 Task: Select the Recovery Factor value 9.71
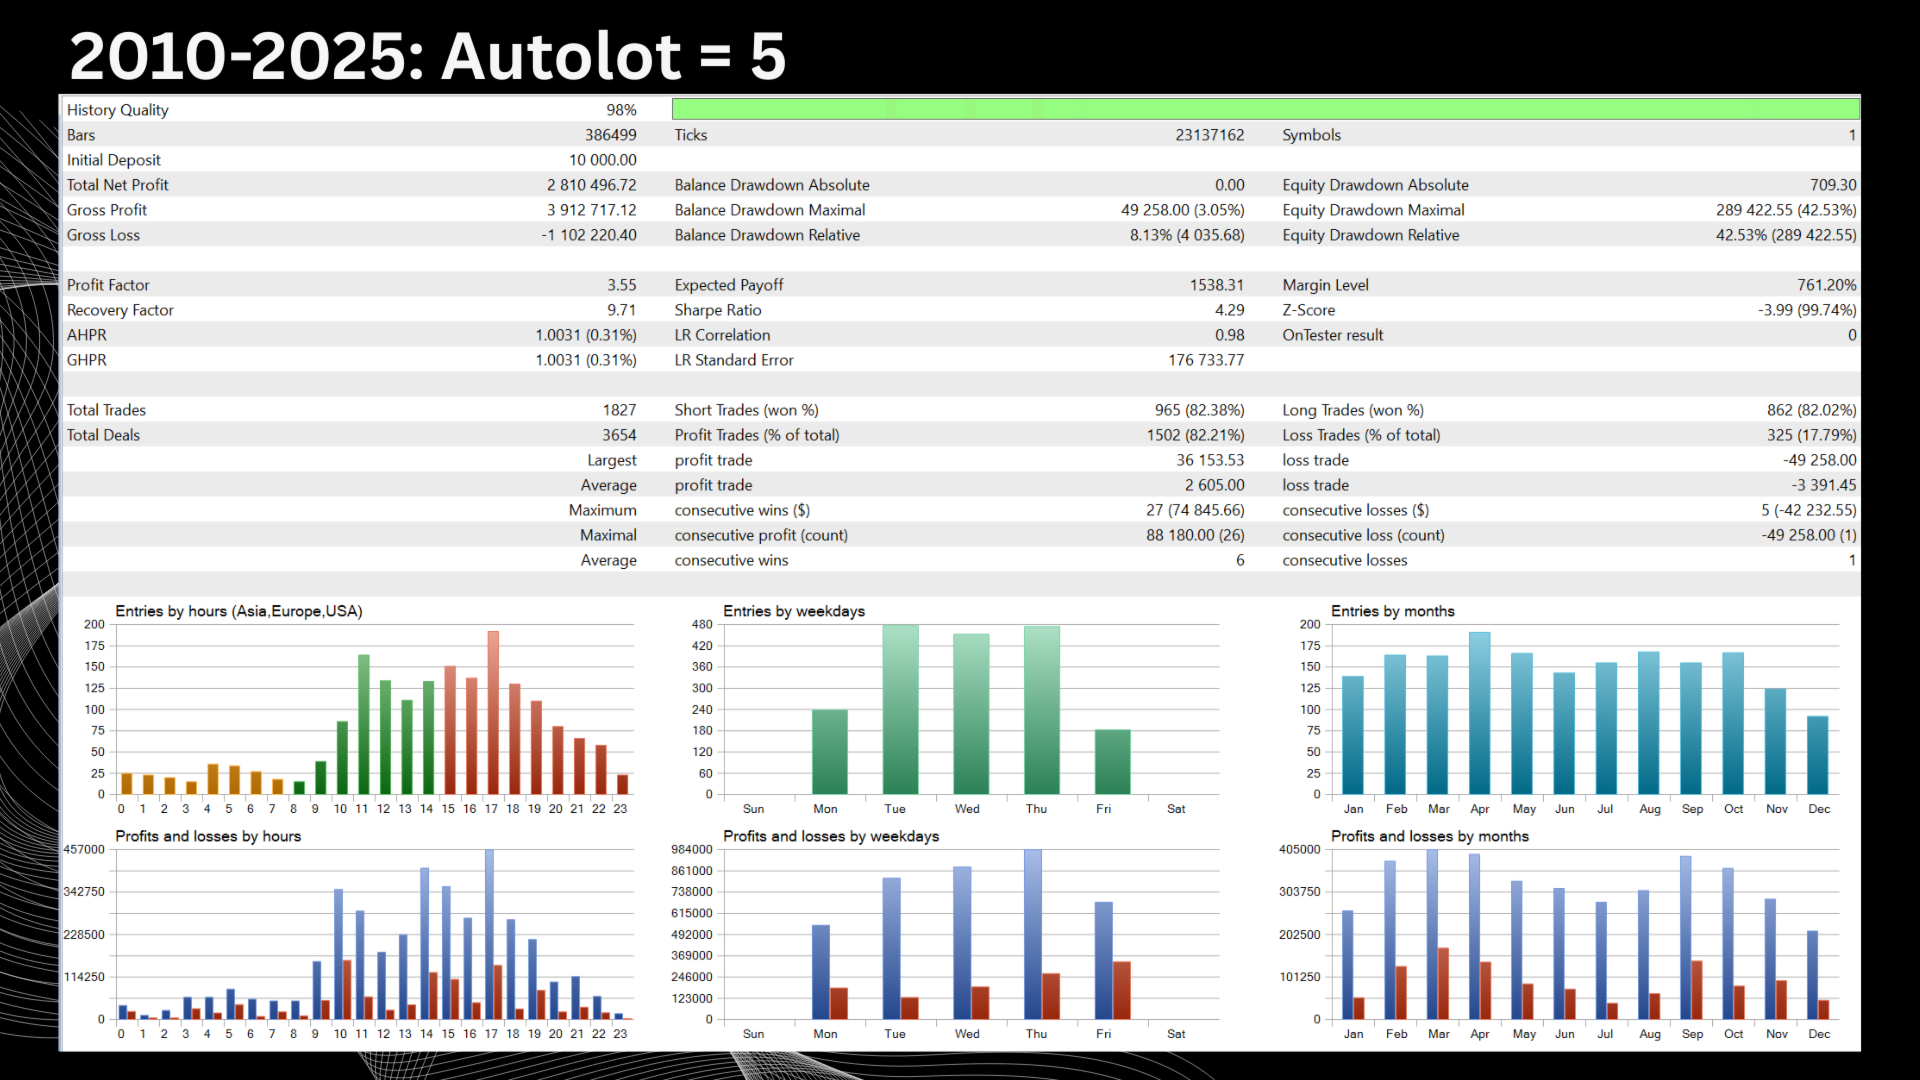626,310
